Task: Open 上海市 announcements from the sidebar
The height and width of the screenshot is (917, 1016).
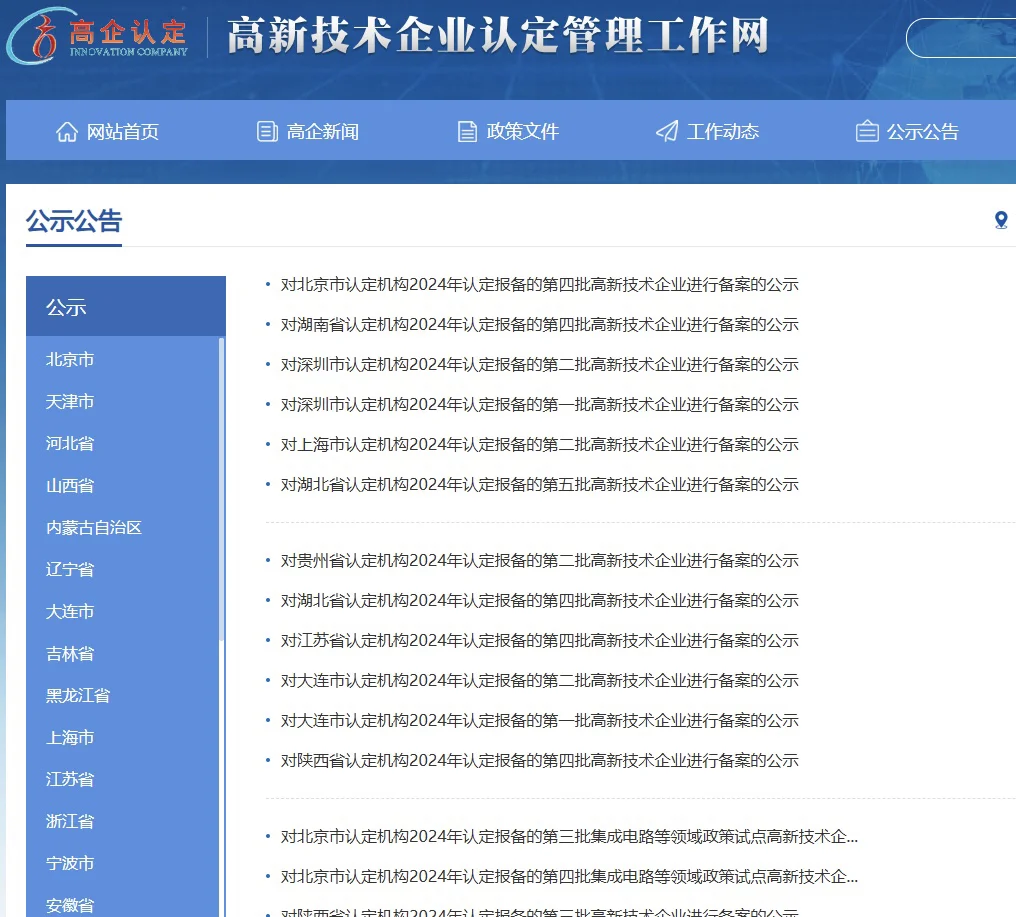Action: click(x=69, y=737)
